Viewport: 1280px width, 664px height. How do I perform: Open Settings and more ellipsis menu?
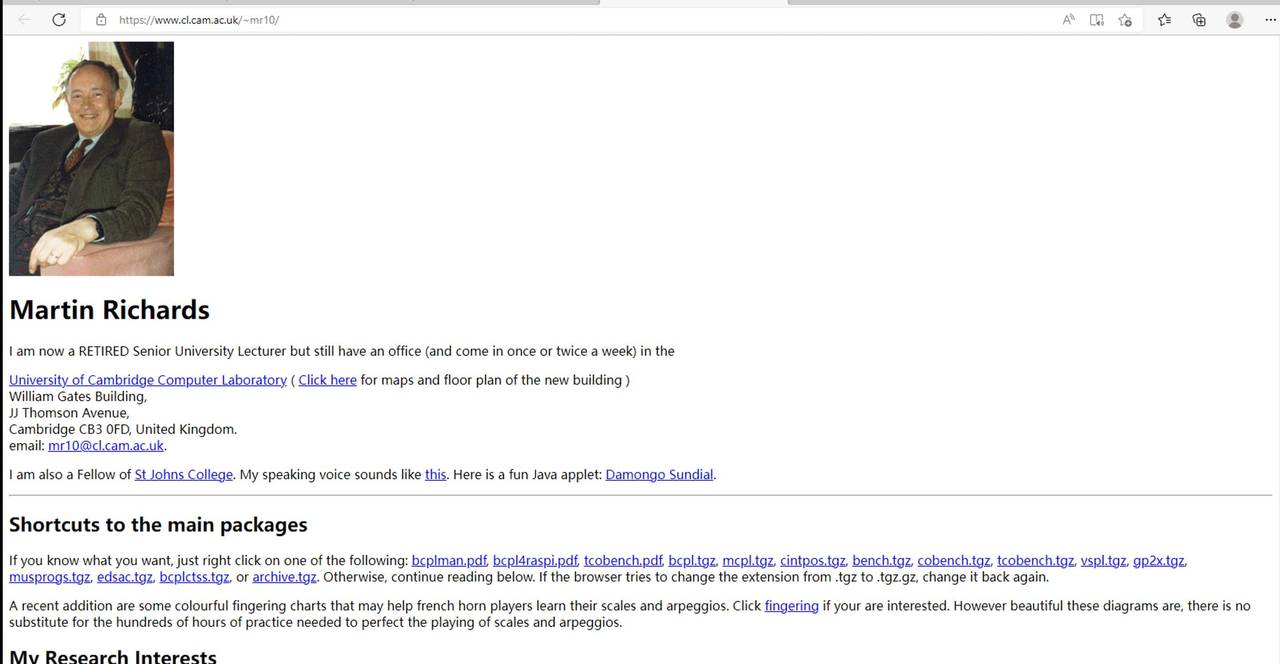[1270, 19]
